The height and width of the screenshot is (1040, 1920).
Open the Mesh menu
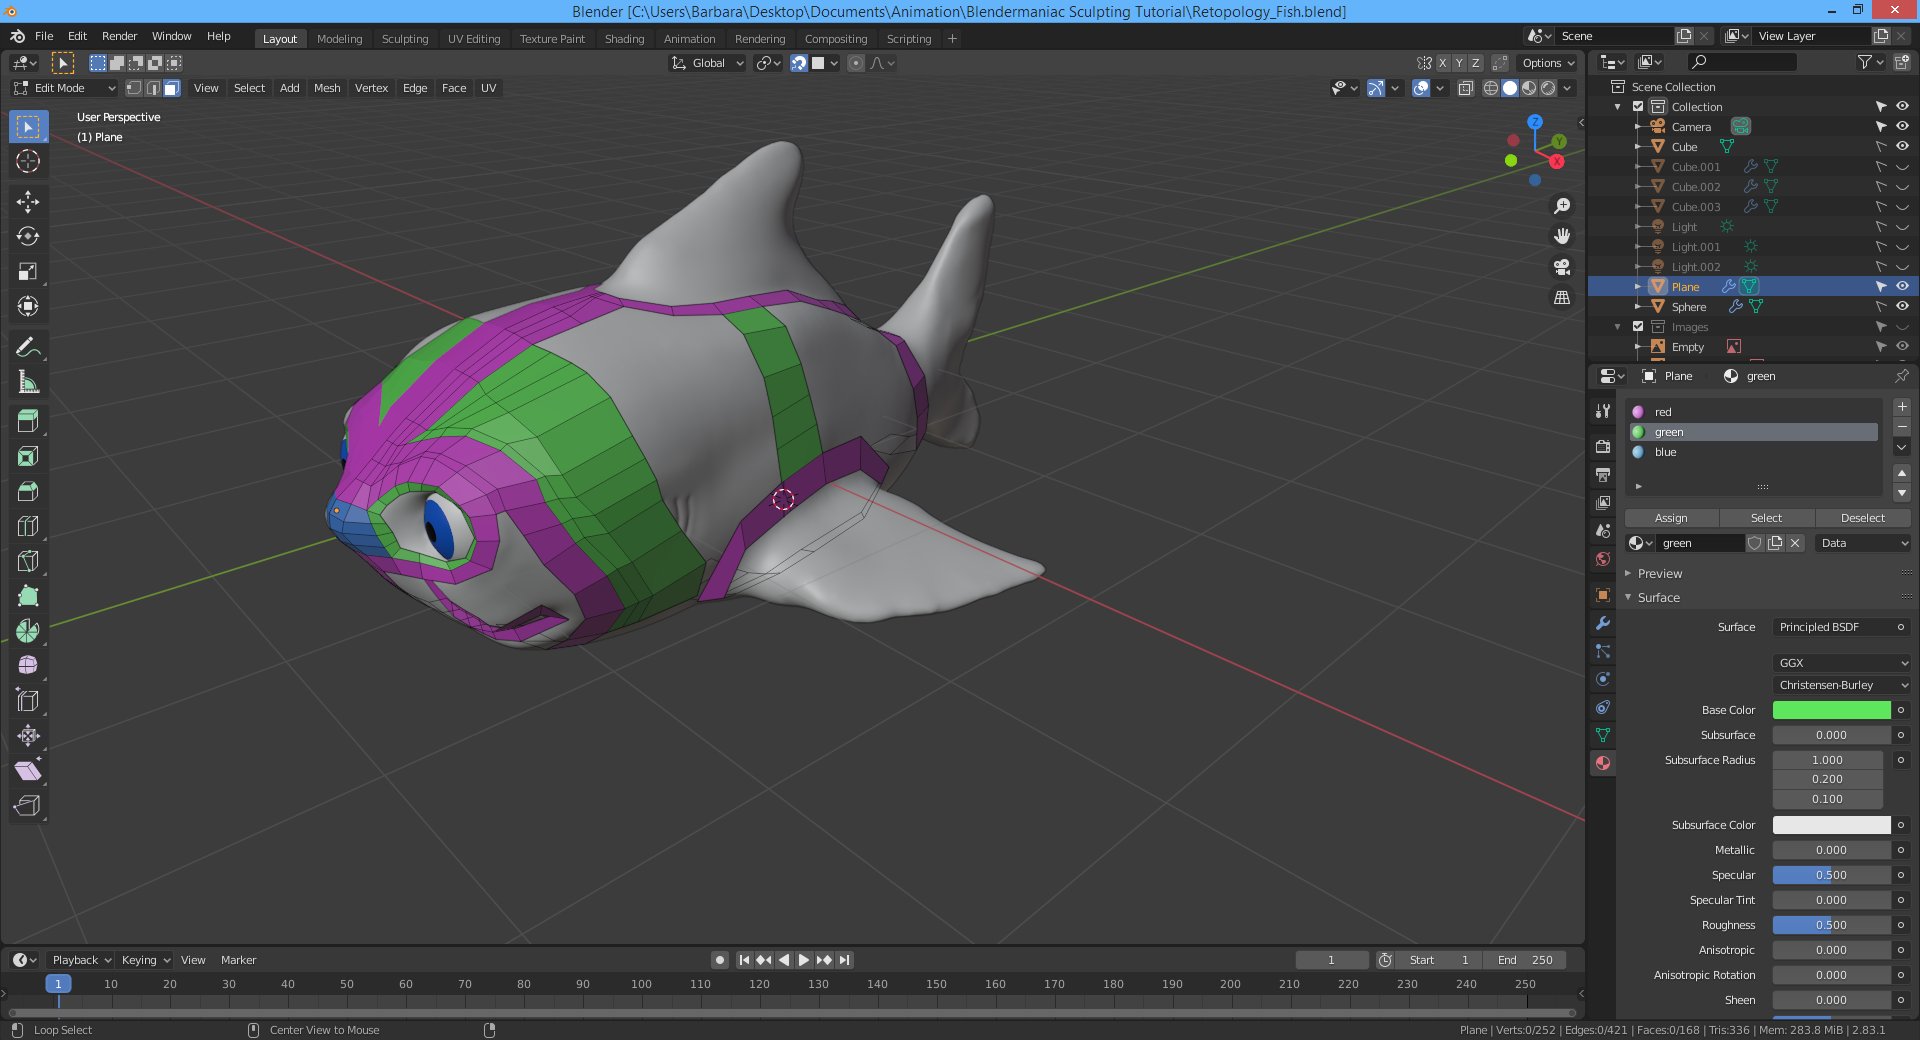pyautogui.click(x=327, y=88)
